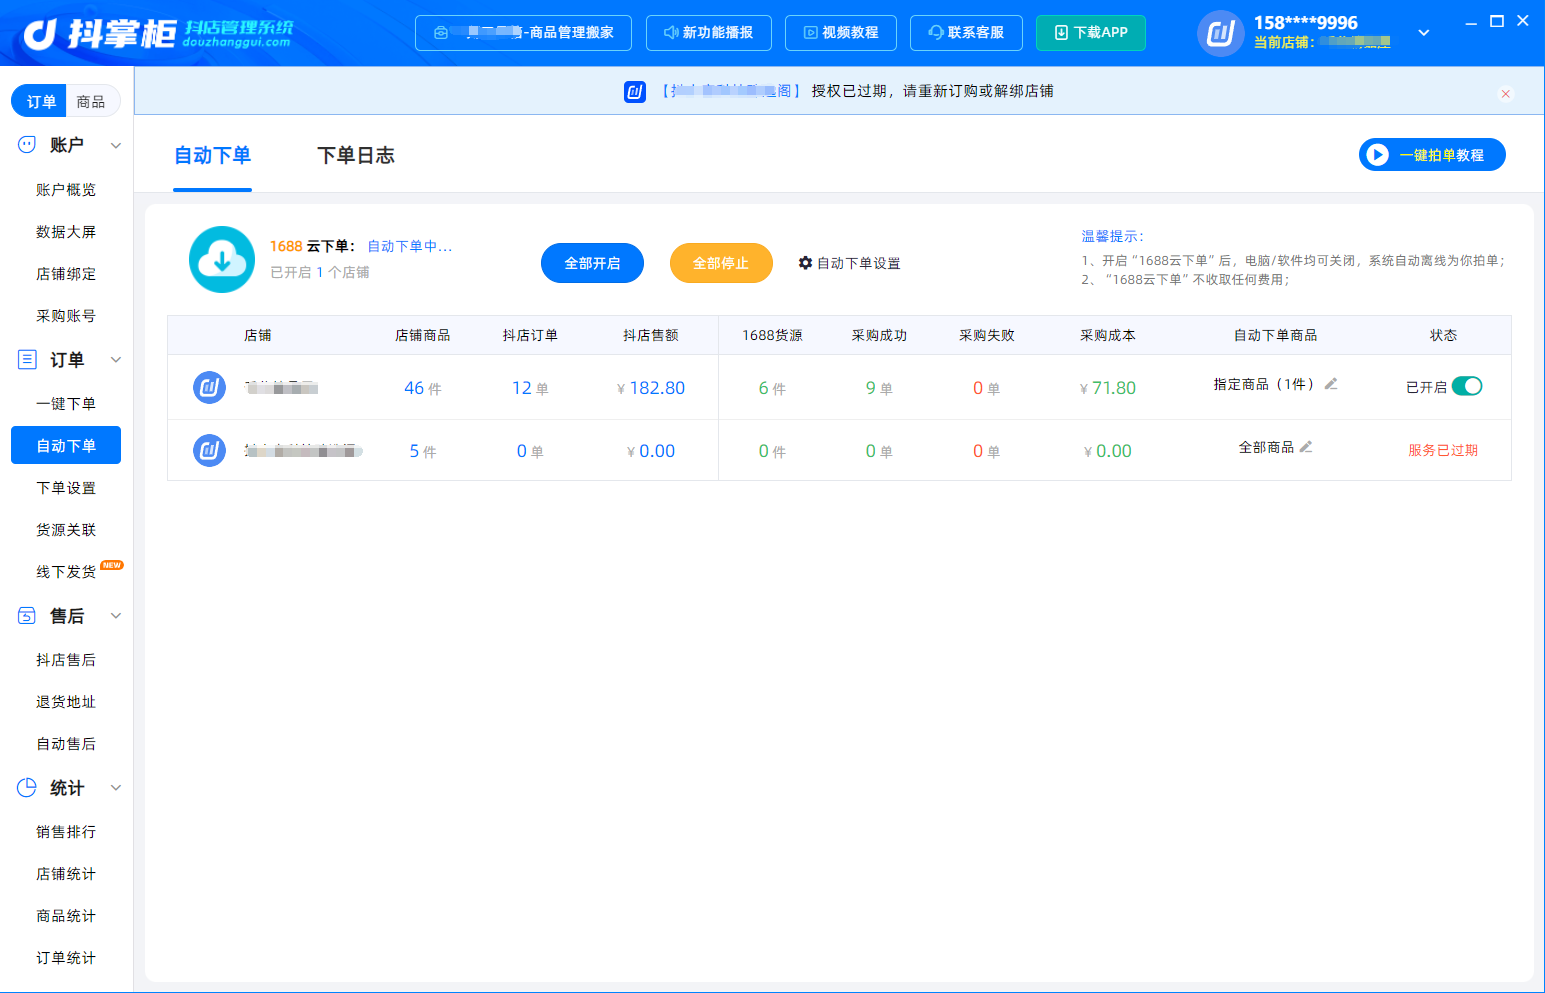
Task: Open the 下单日志 tab
Action: (x=356, y=156)
